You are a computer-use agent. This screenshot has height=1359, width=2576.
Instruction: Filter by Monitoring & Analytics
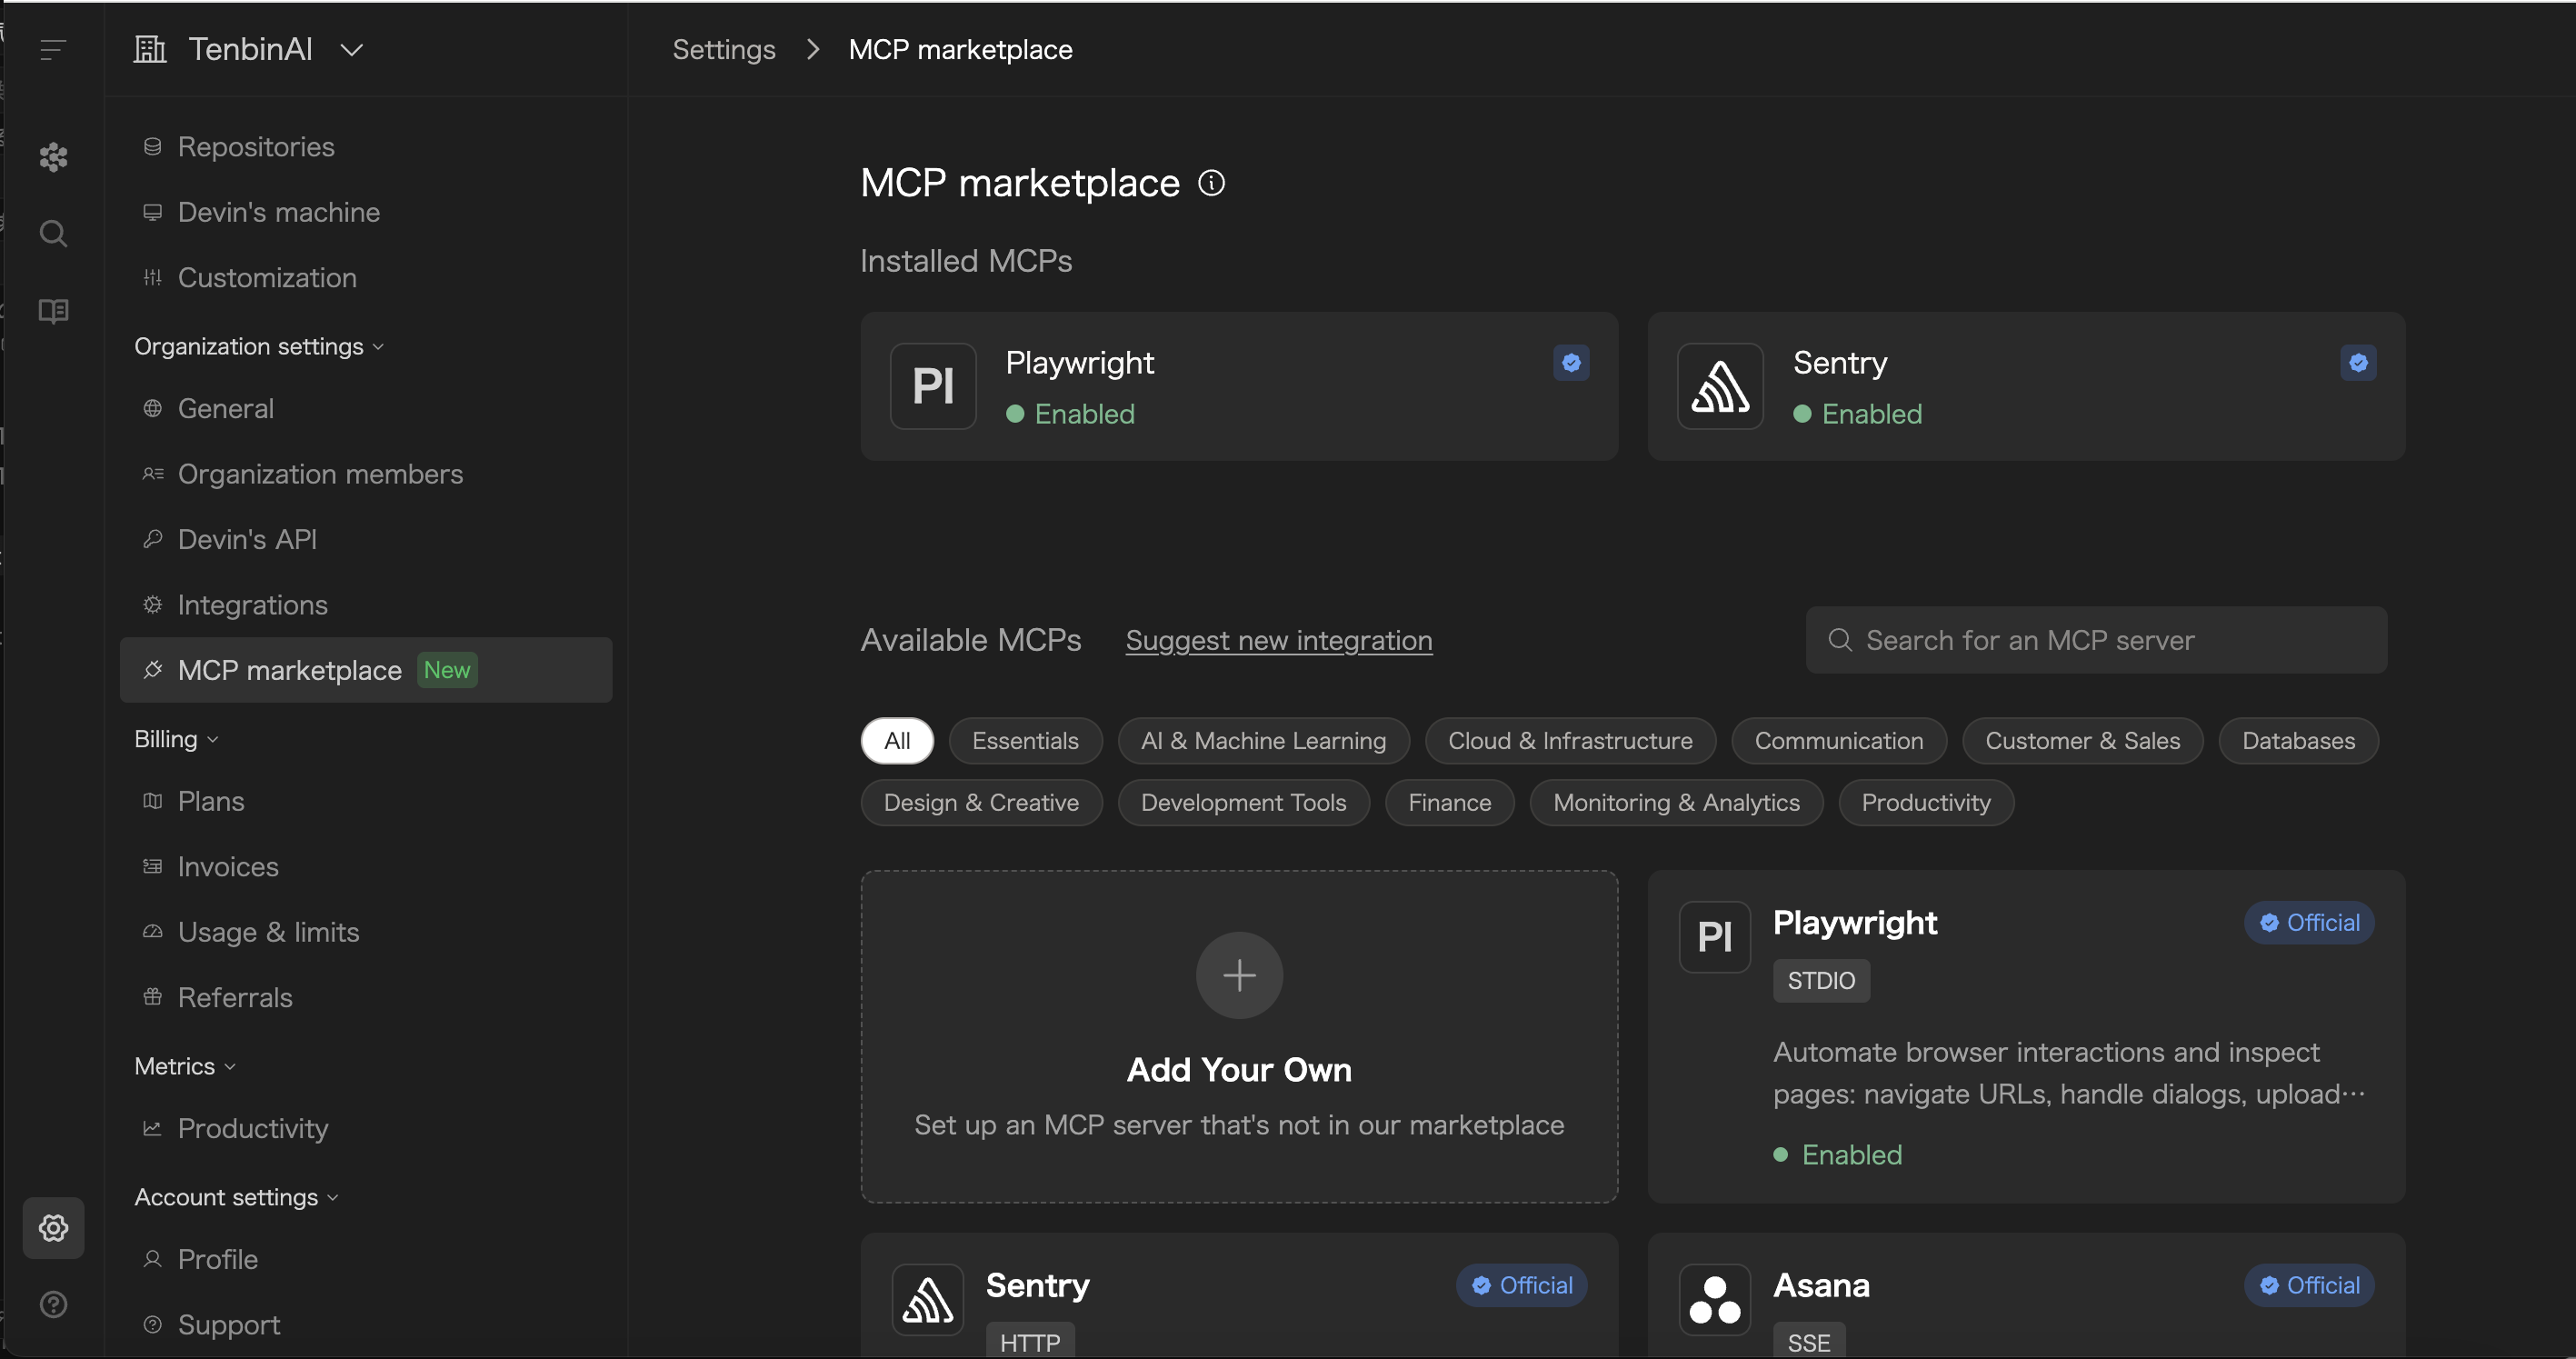click(x=1676, y=803)
